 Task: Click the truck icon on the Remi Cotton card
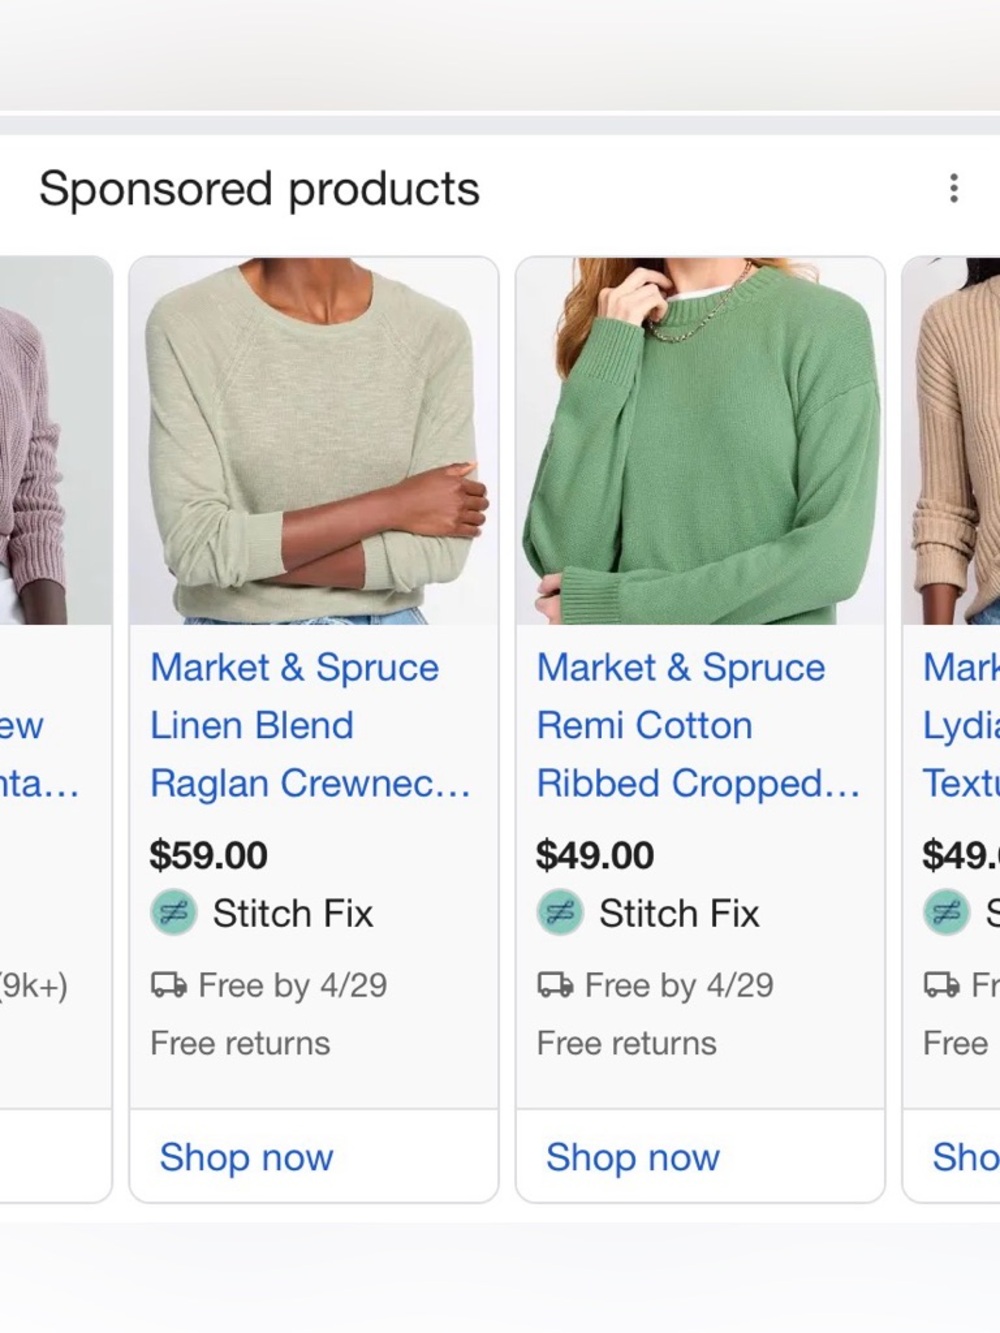coord(554,985)
